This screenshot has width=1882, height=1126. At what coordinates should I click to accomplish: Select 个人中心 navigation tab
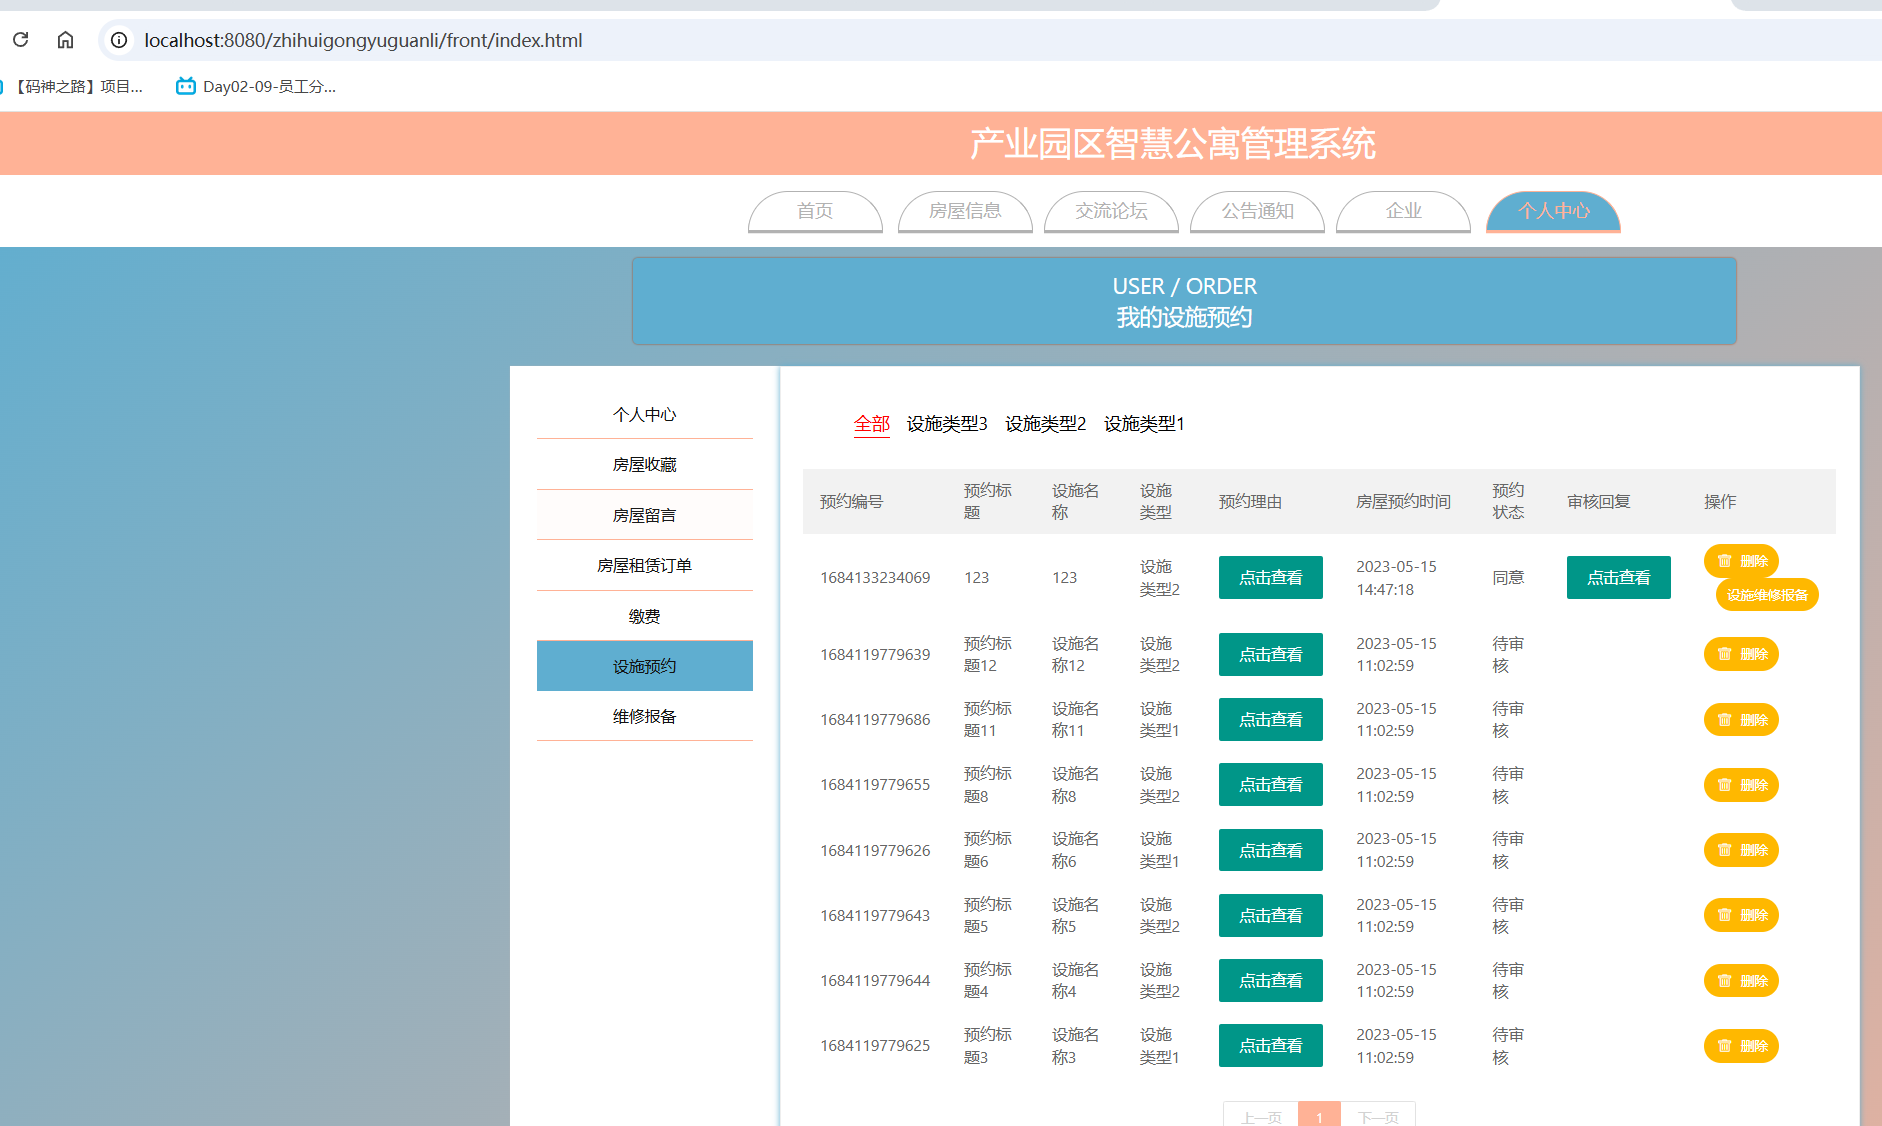(x=1553, y=211)
